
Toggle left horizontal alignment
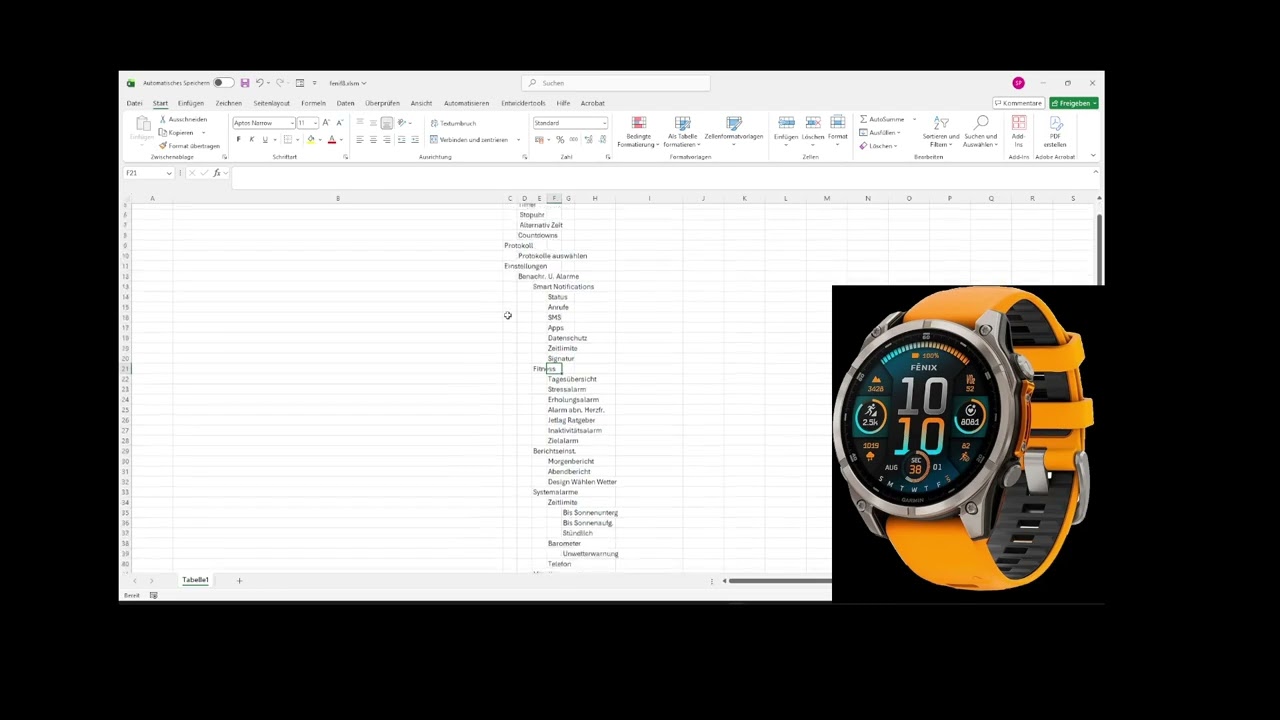click(359, 140)
